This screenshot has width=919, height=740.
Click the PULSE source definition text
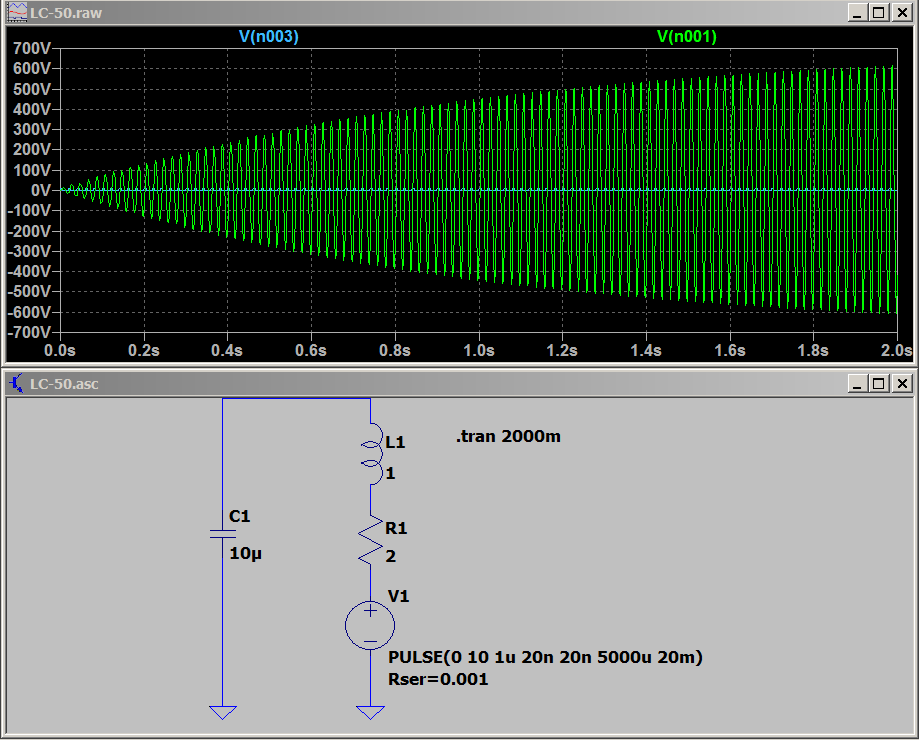[544, 657]
